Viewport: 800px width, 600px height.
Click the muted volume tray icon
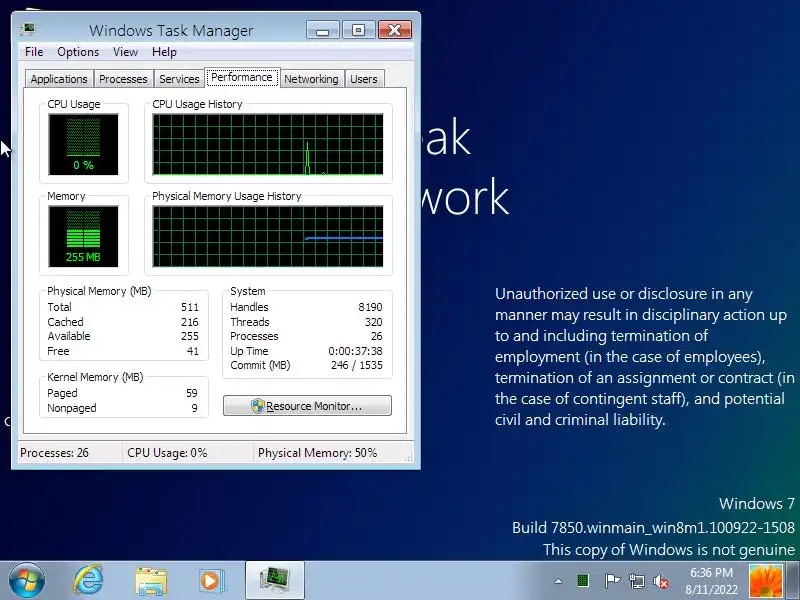[x=661, y=581]
